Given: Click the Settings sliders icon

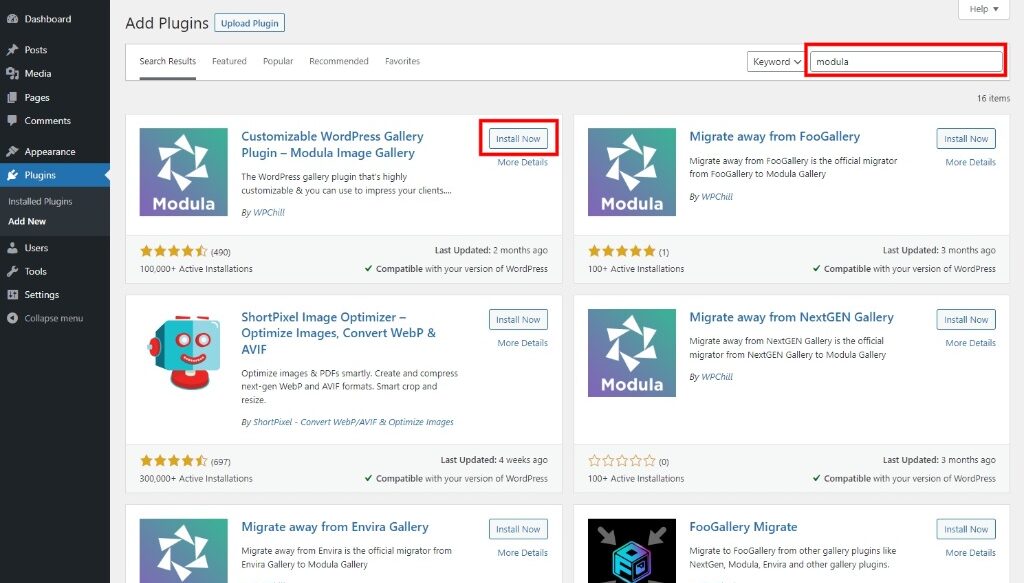Looking at the screenshot, I should tap(12, 295).
